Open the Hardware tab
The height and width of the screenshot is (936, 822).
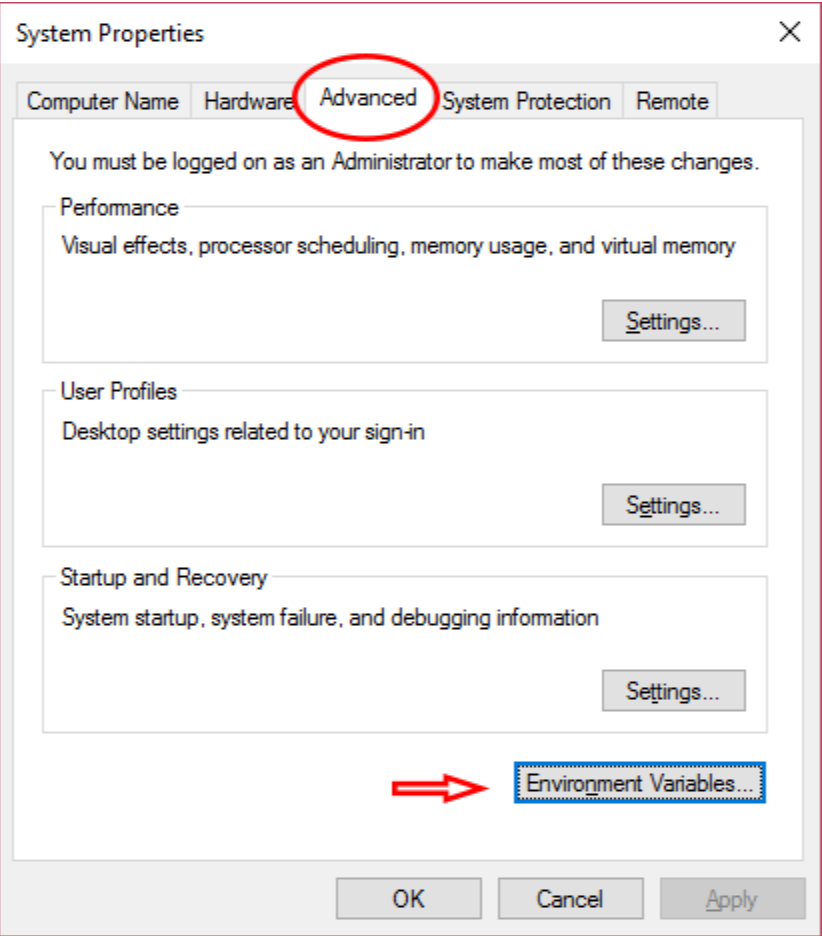coord(247,101)
